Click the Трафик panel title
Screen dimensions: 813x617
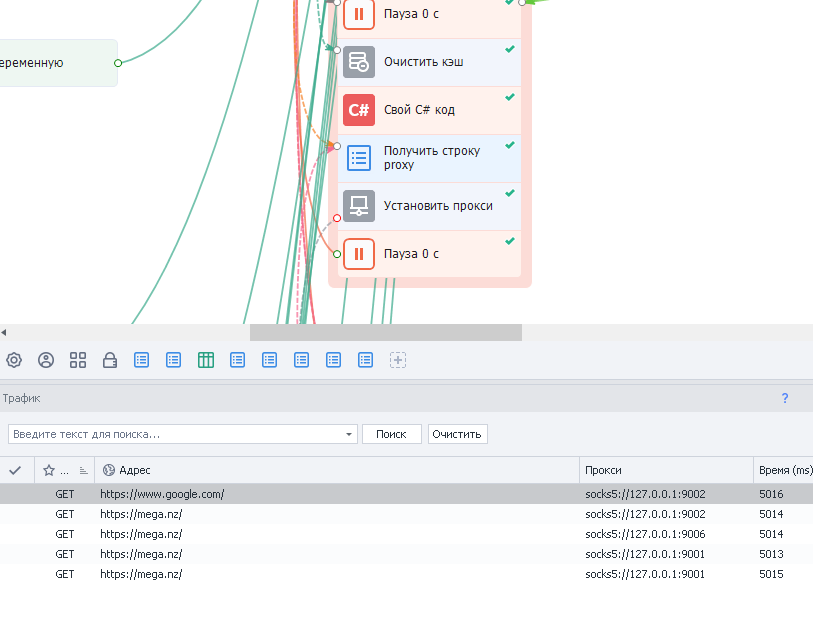pyautogui.click(x=21, y=398)
